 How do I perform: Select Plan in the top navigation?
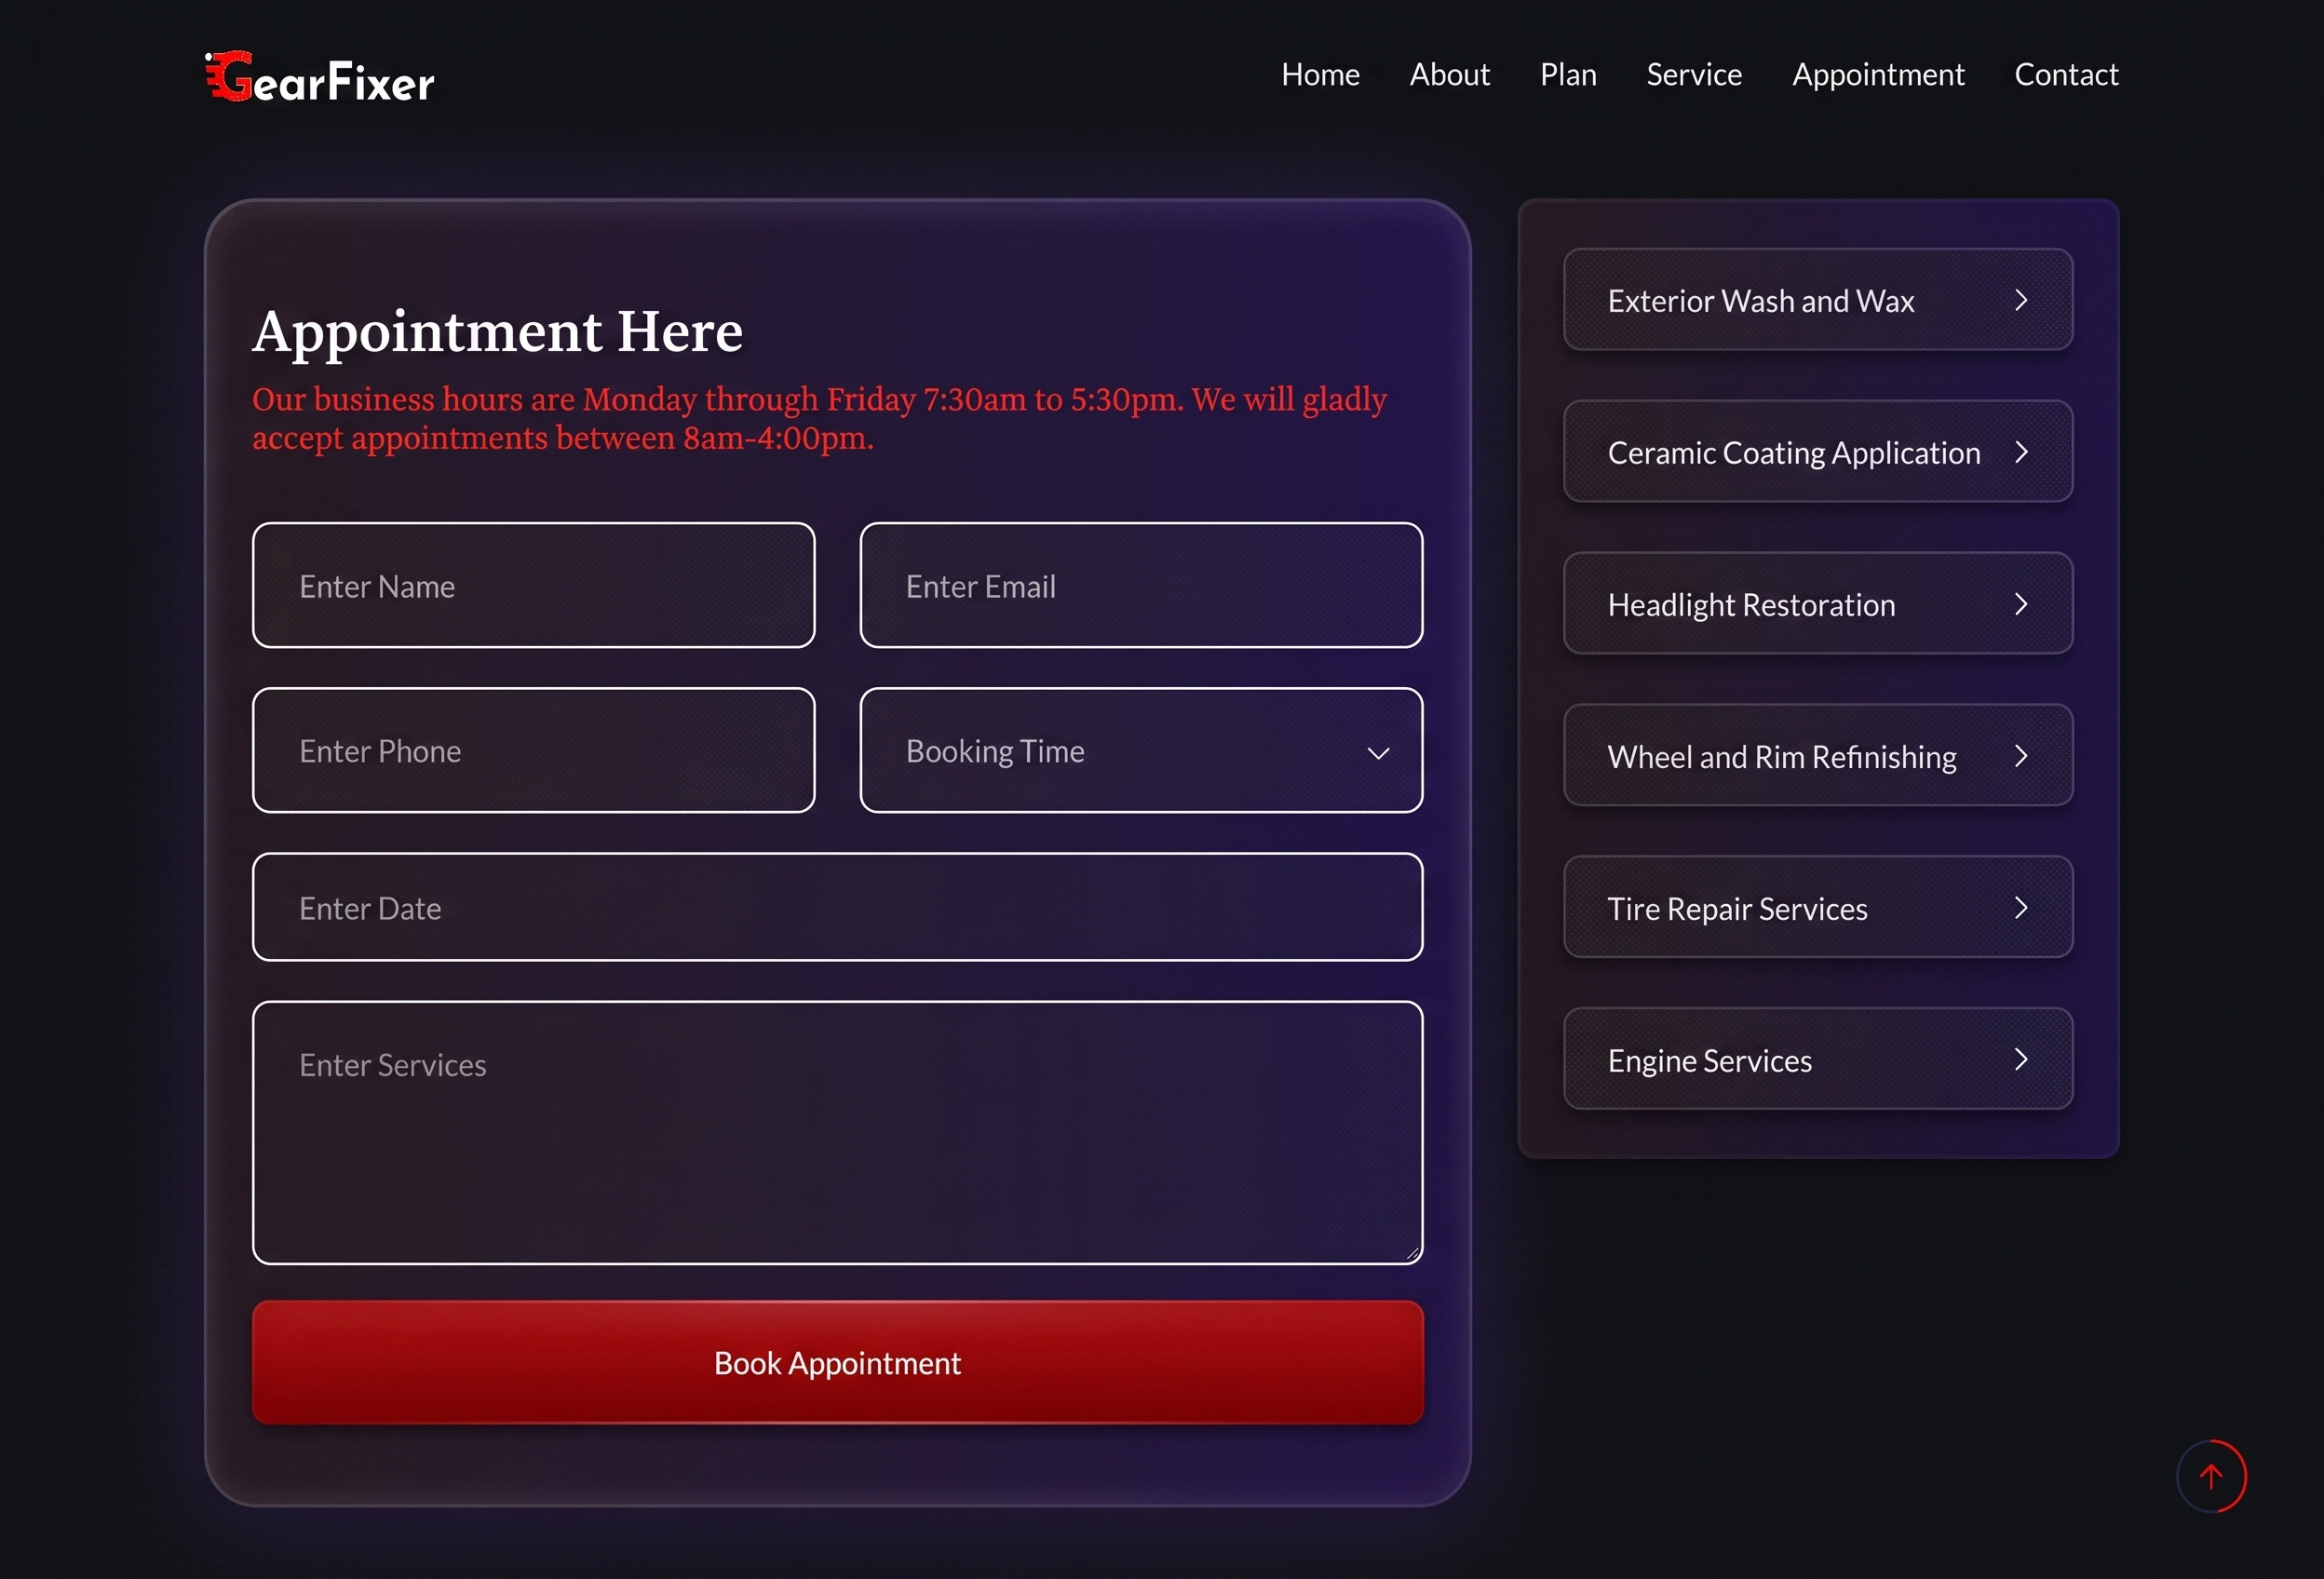click(x=1568, y=74)
